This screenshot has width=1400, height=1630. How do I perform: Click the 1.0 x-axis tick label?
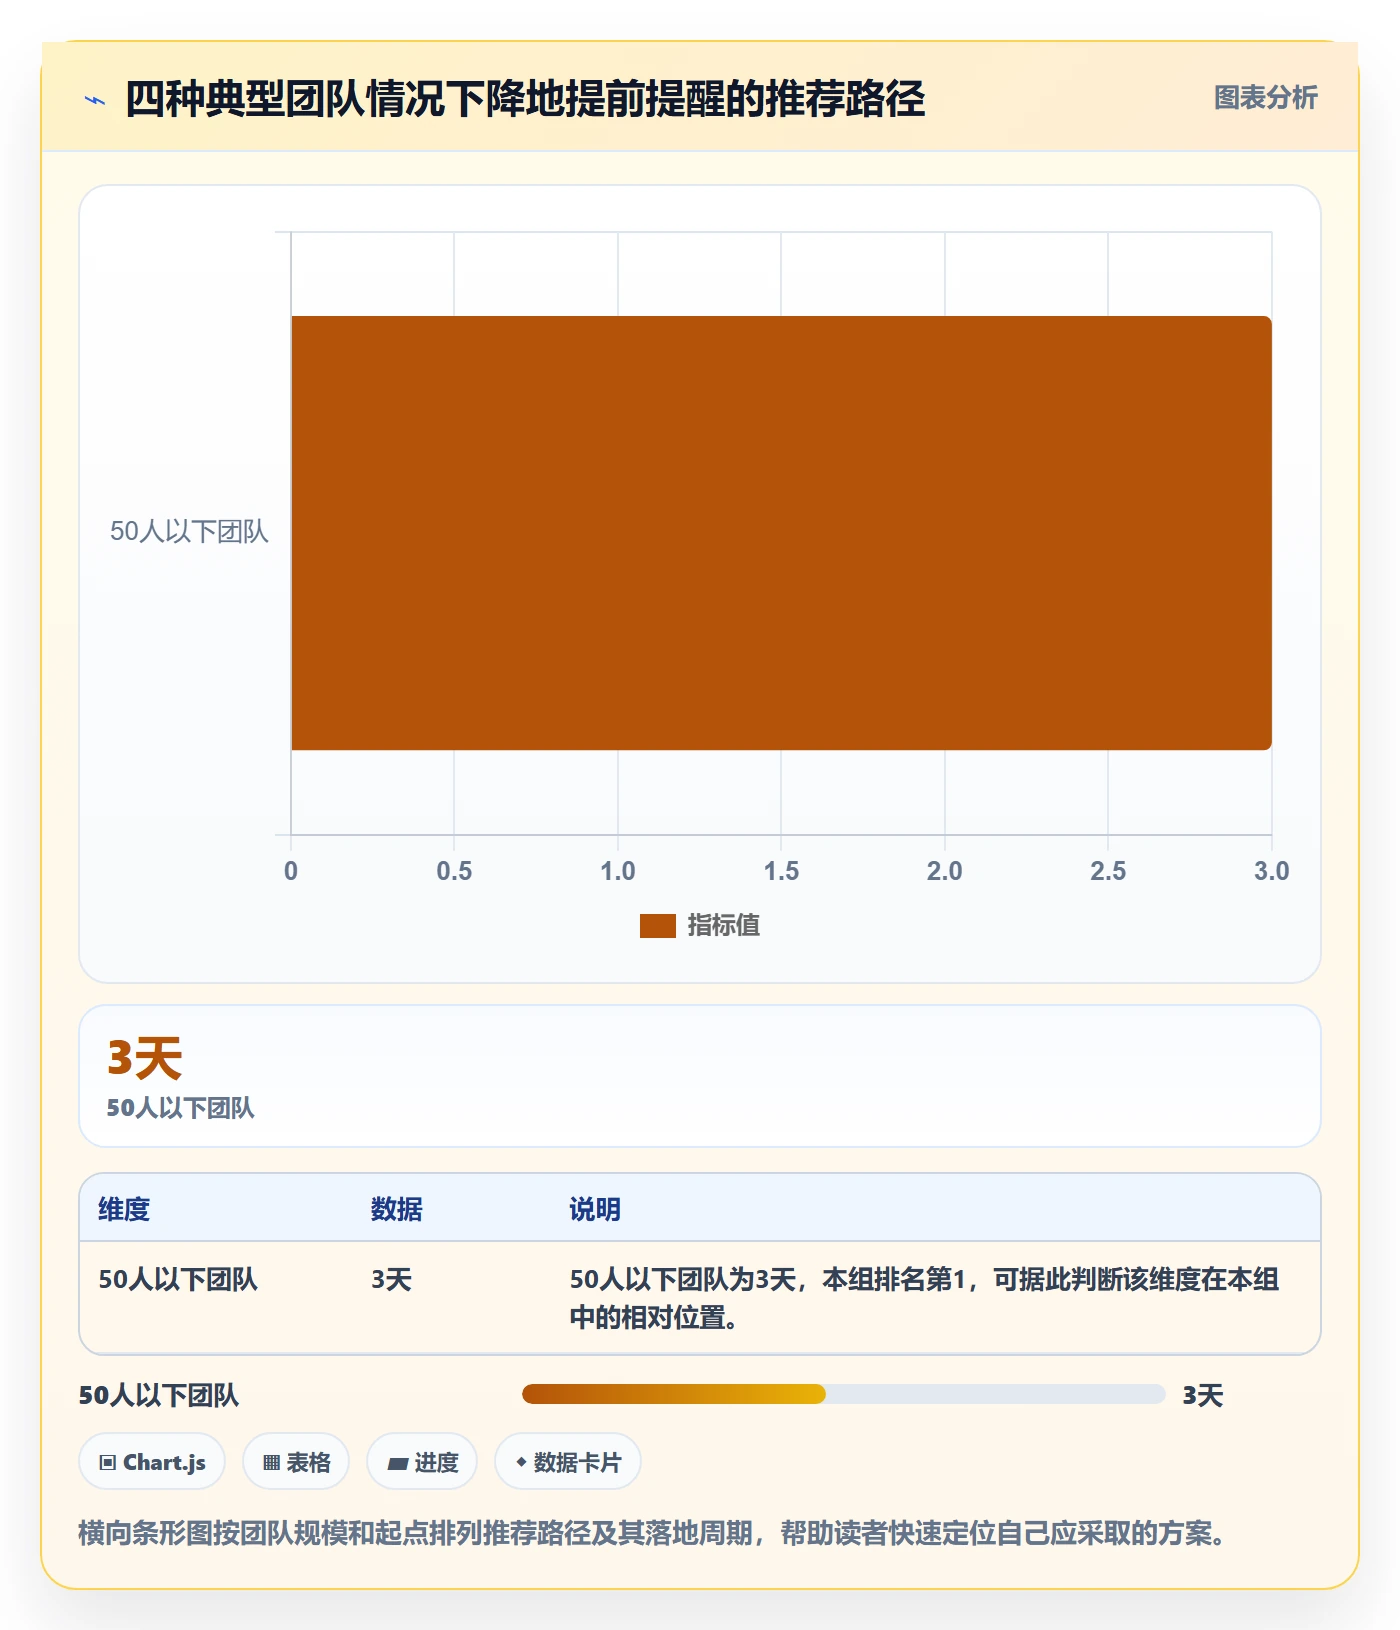coord(617,871)
